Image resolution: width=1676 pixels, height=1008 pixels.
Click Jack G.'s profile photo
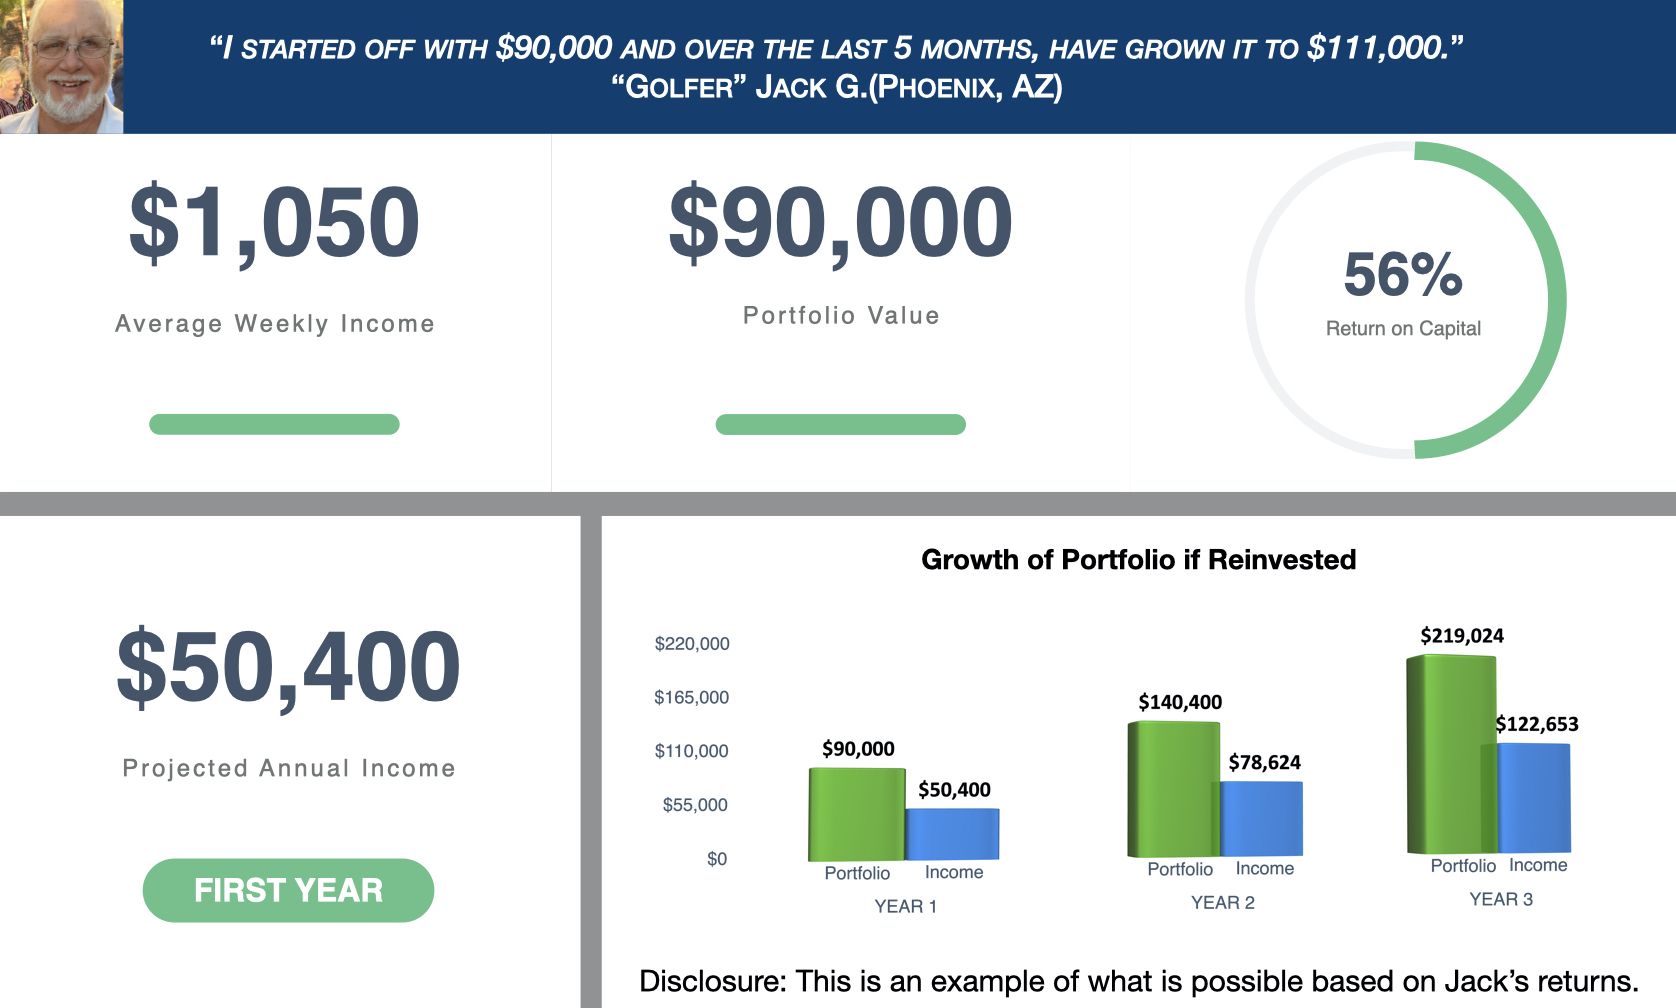61,66
